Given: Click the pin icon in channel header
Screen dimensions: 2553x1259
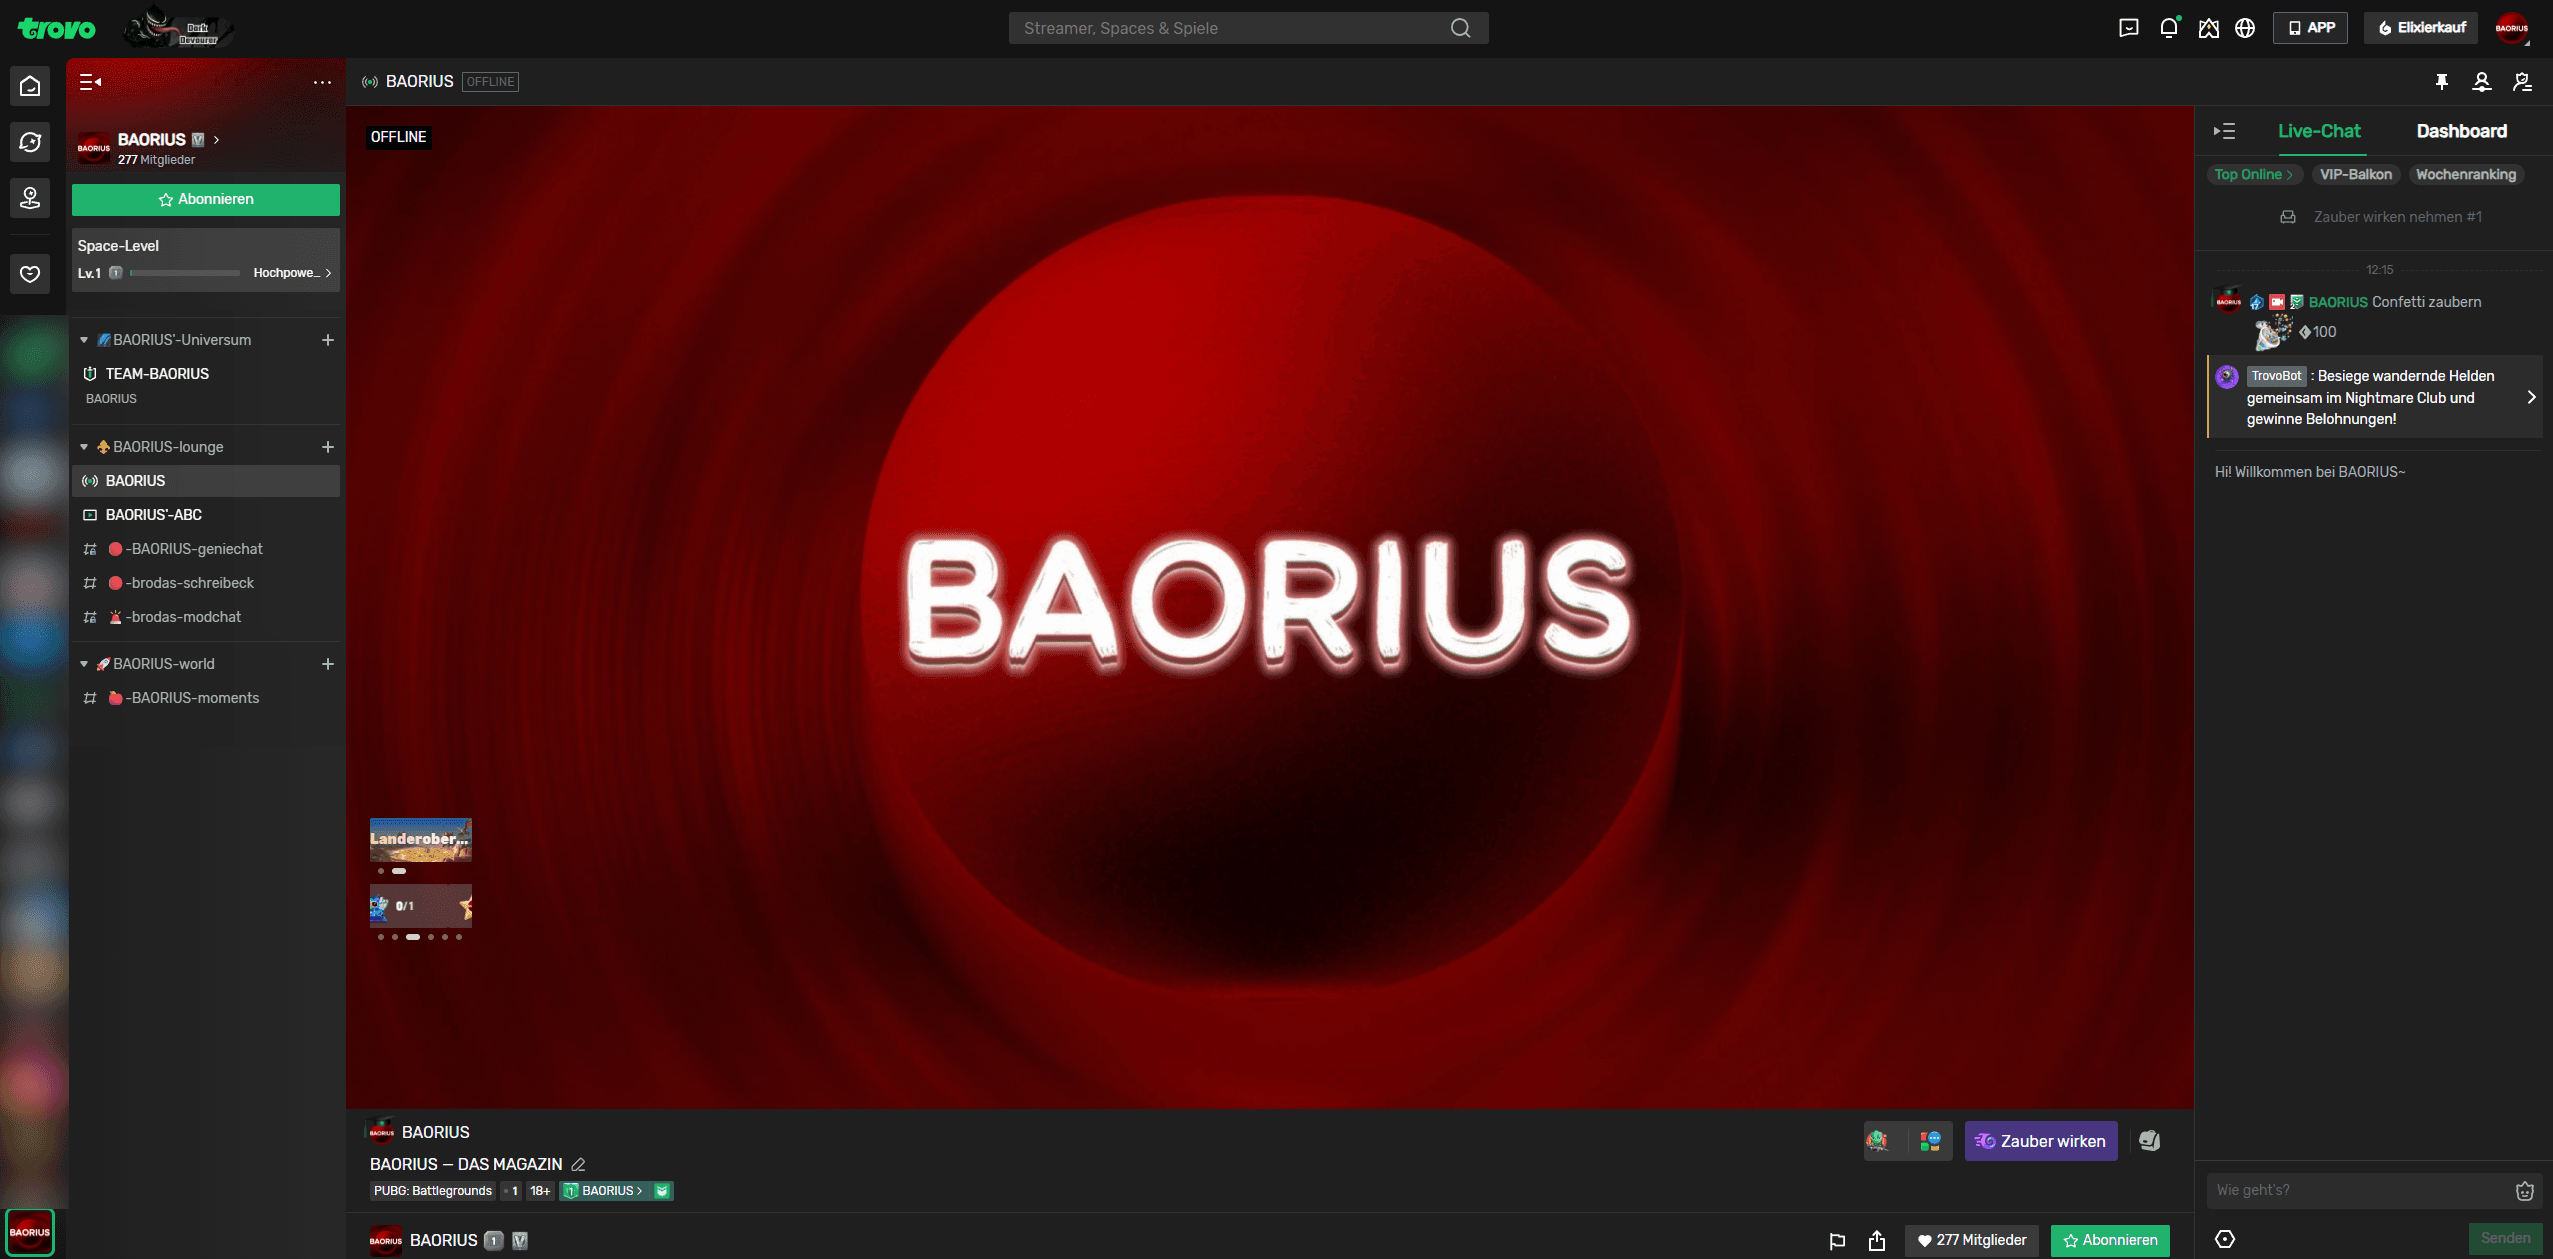Looking at the screenshot, I should [2442, 82].
